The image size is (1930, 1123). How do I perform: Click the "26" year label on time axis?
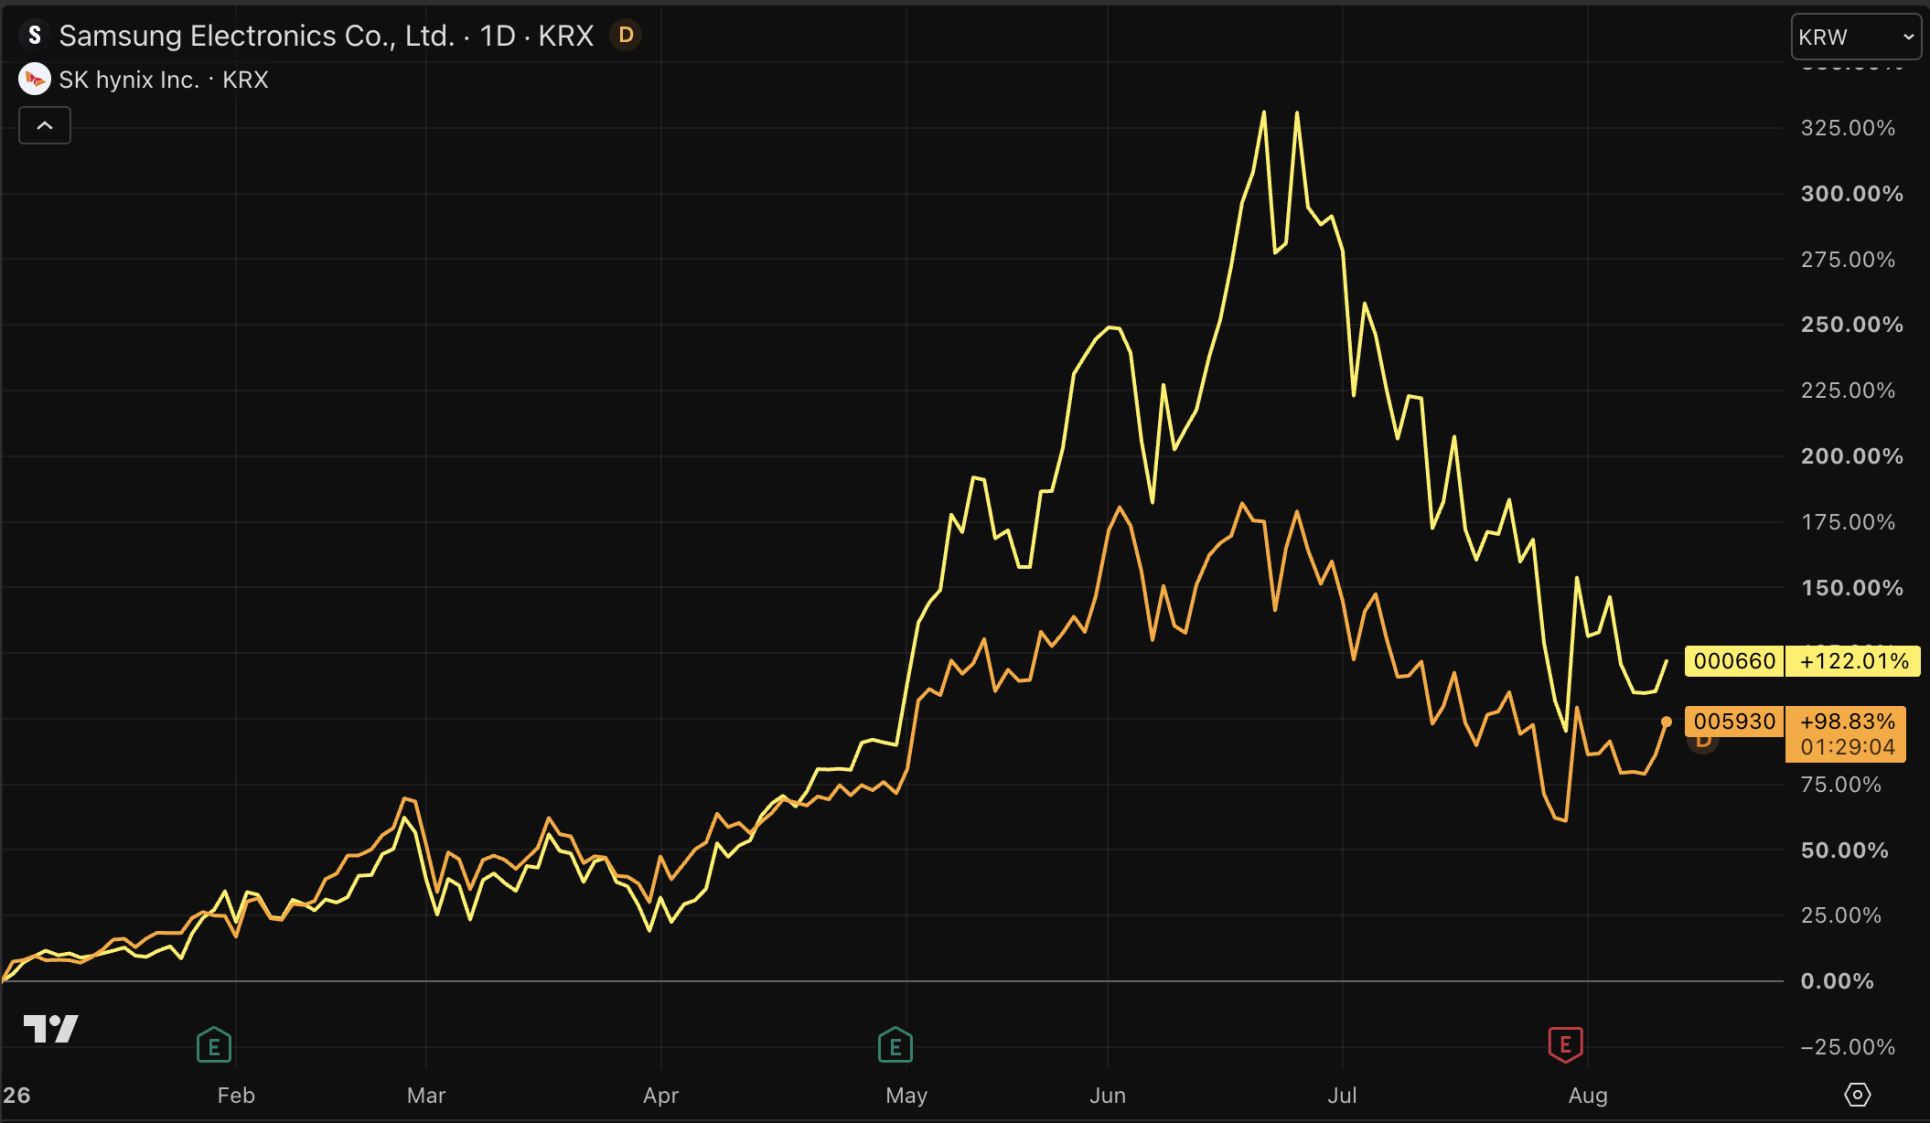(x=16, y=1095)
